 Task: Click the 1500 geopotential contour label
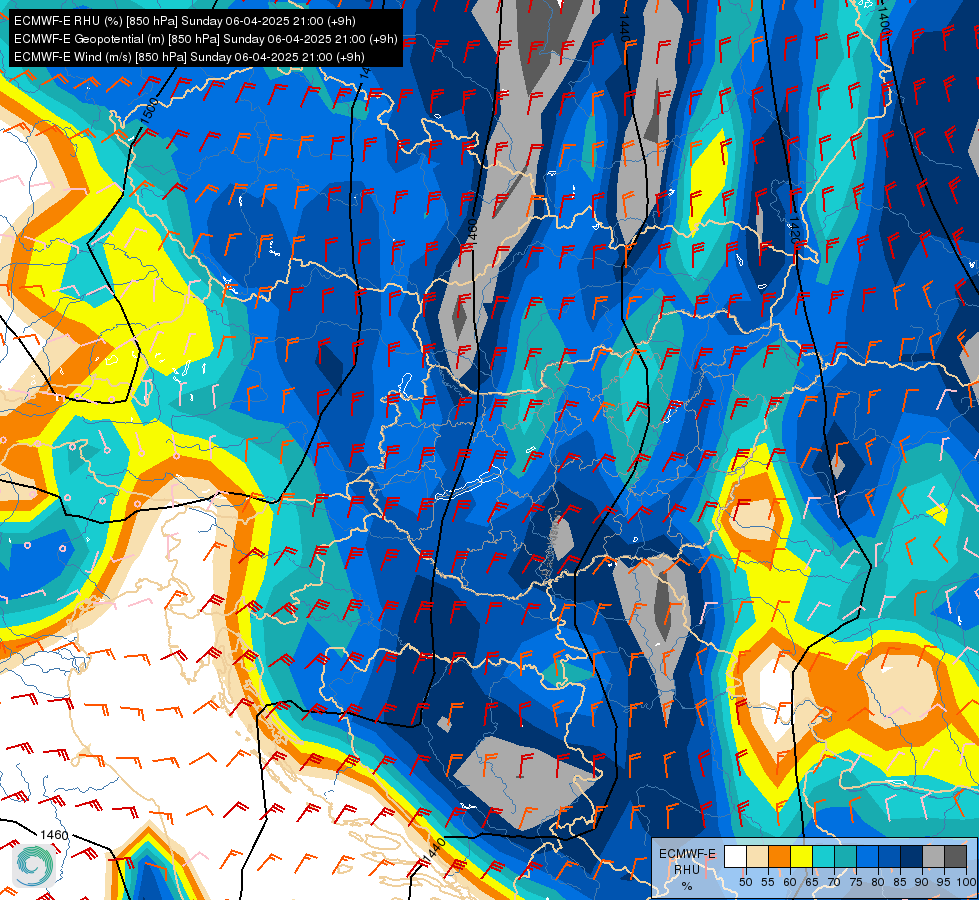150,111
